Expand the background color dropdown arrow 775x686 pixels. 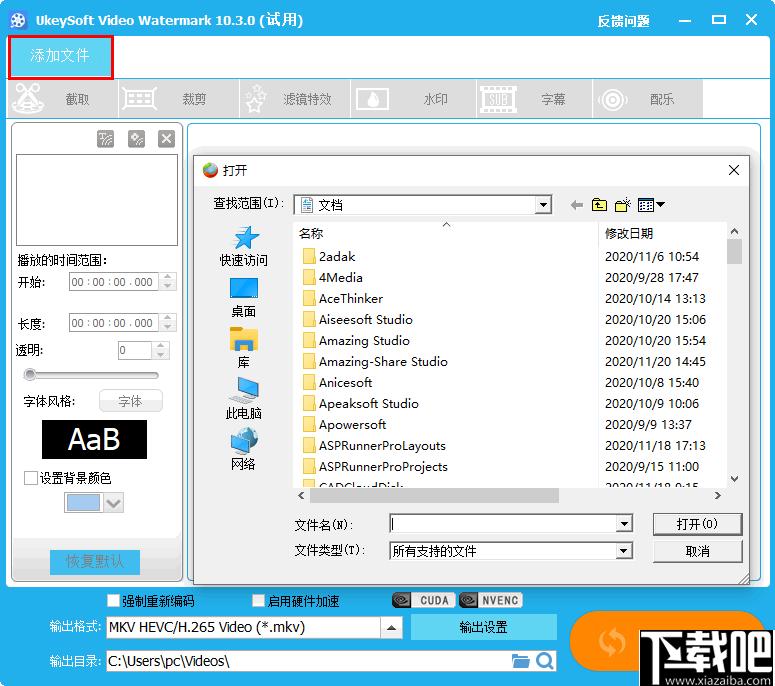114,503
